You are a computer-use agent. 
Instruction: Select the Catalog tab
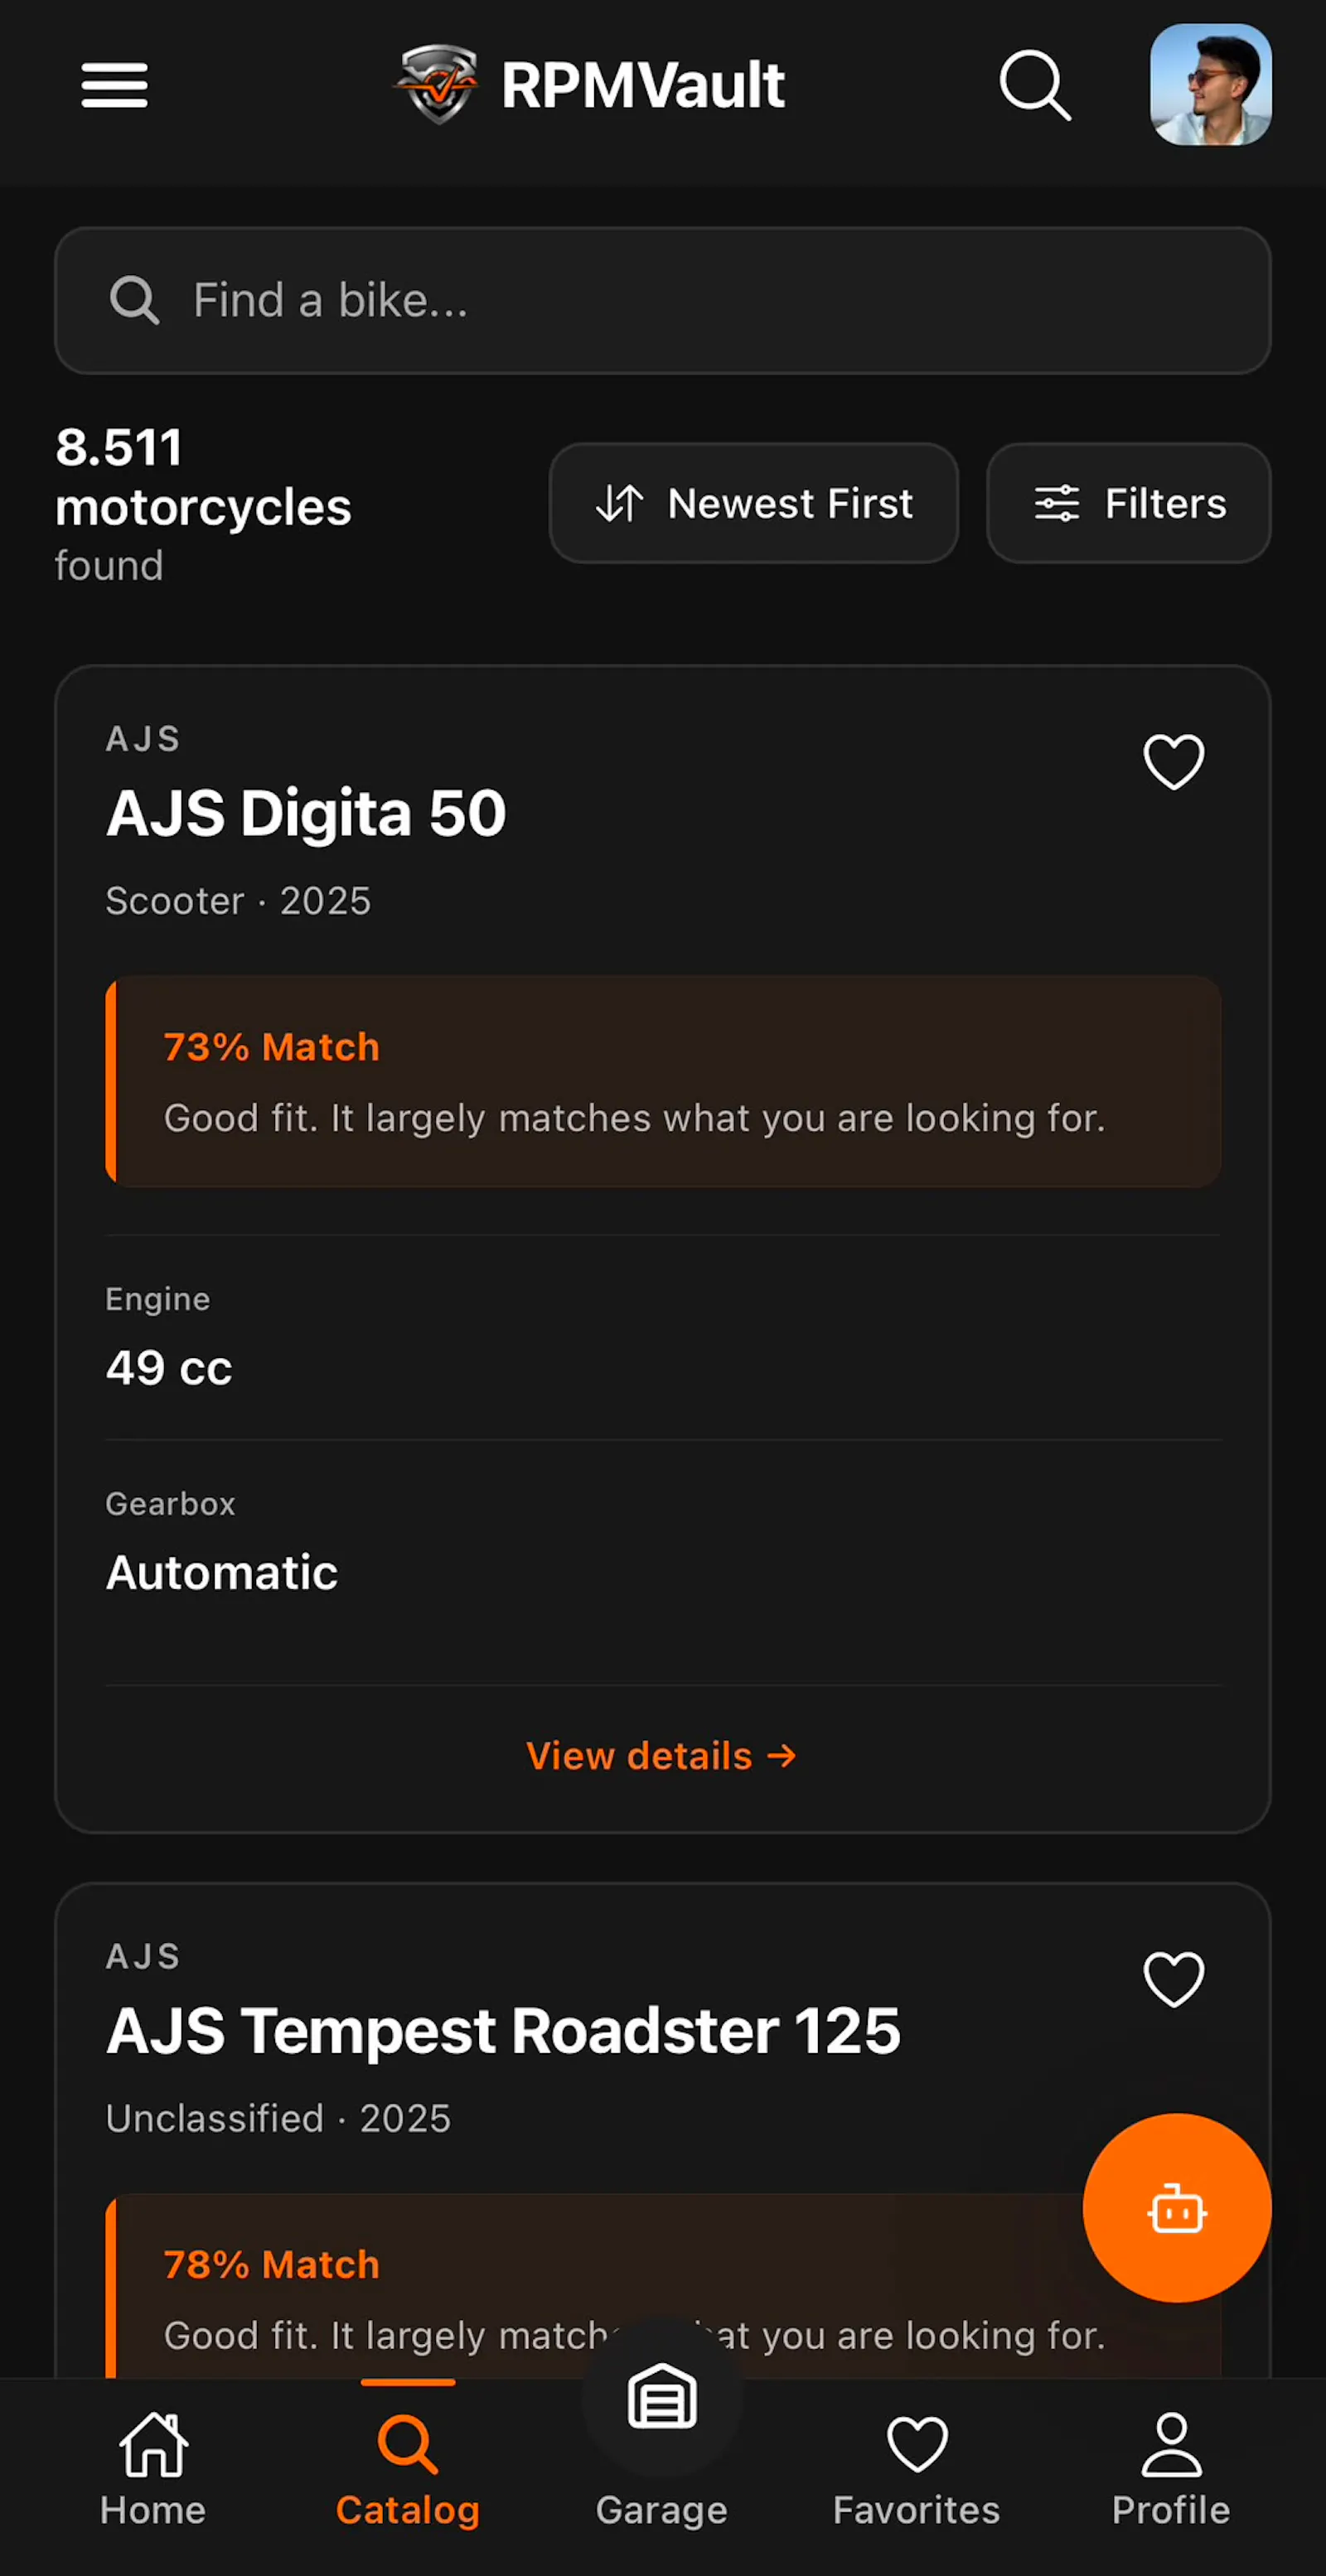pos(408,2470)
